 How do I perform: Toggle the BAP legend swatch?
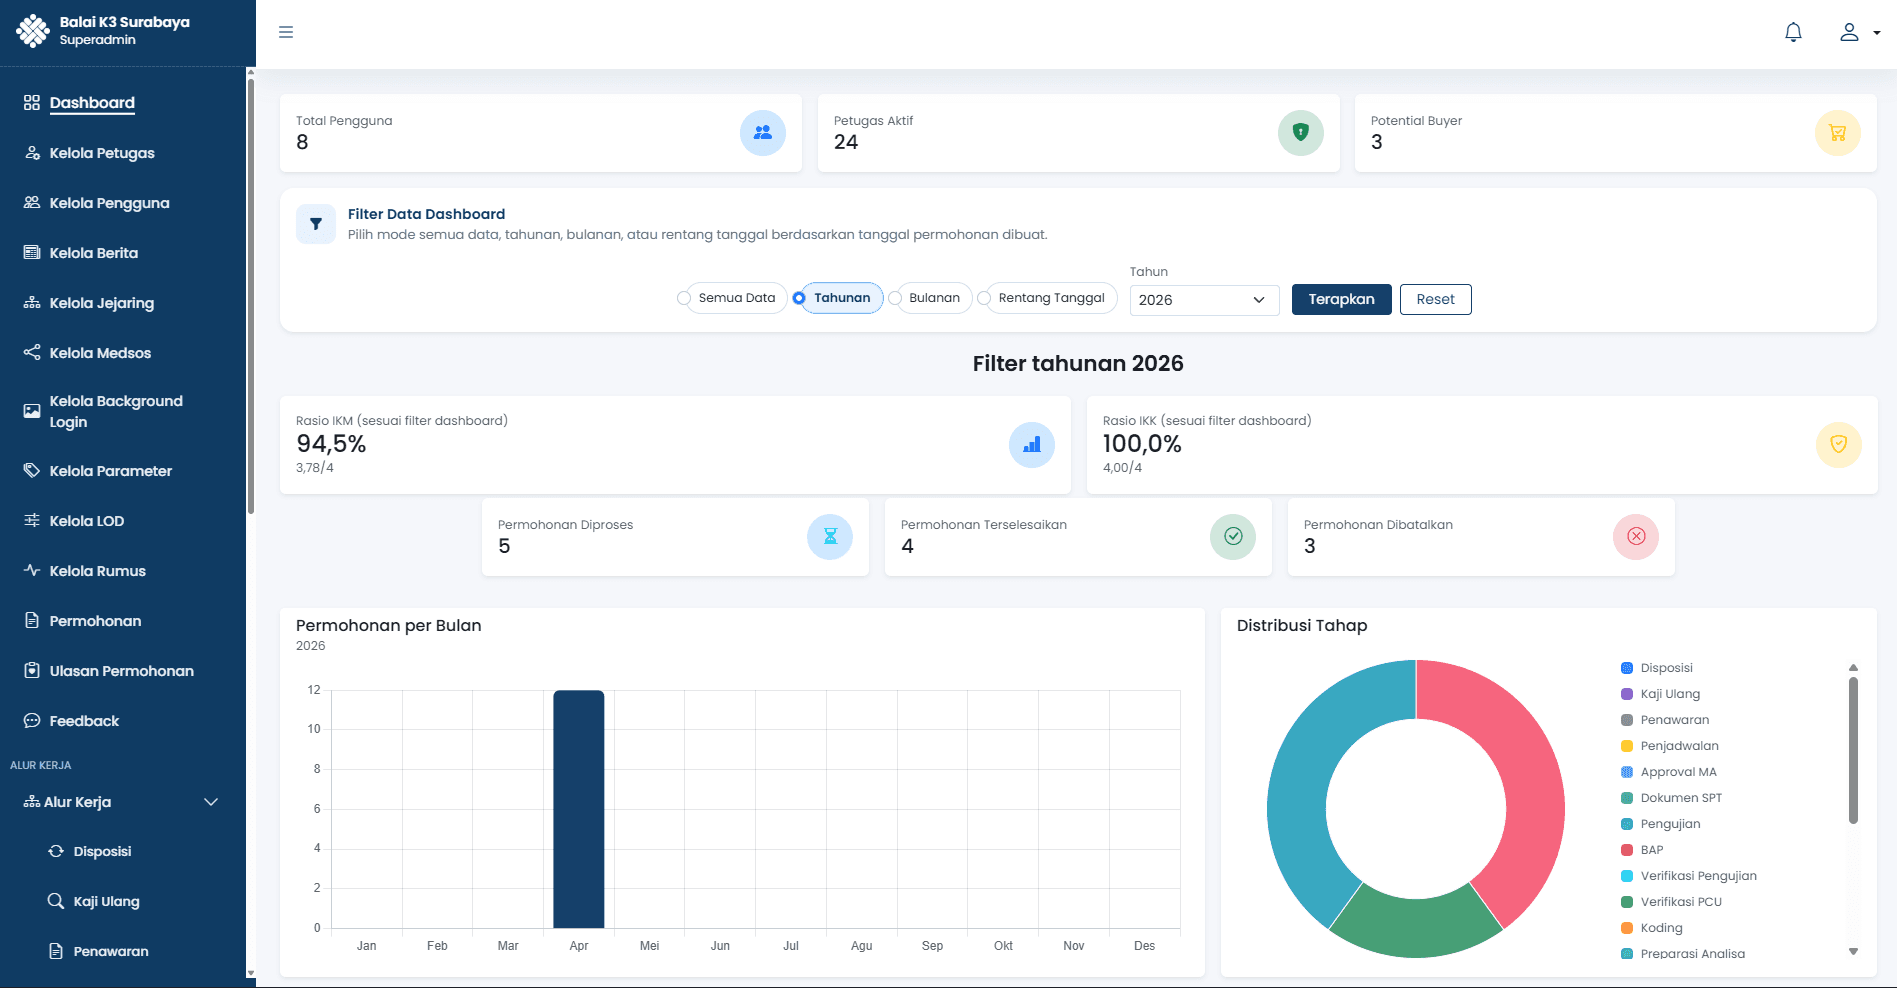[x=1627, y=850]
